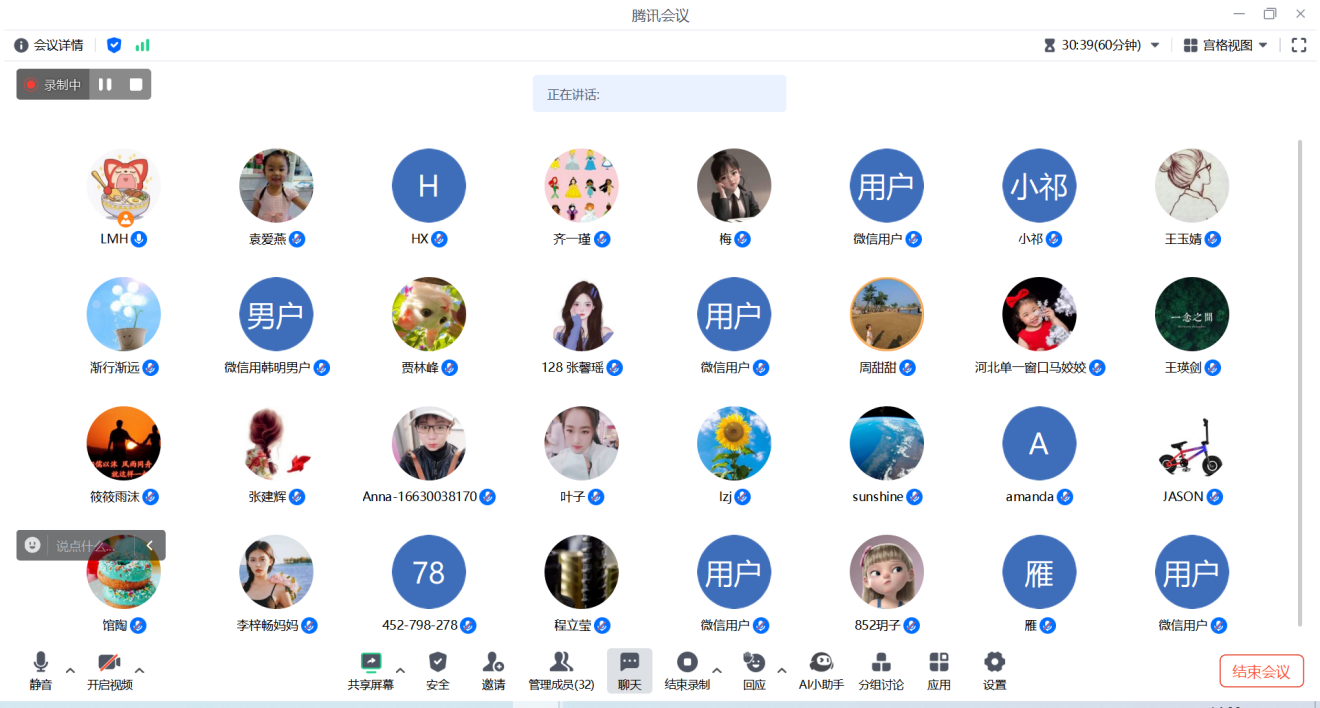Select the lzj sunflower avatar
Viewport: 1320px width, 708px height.
click(734, 443)
